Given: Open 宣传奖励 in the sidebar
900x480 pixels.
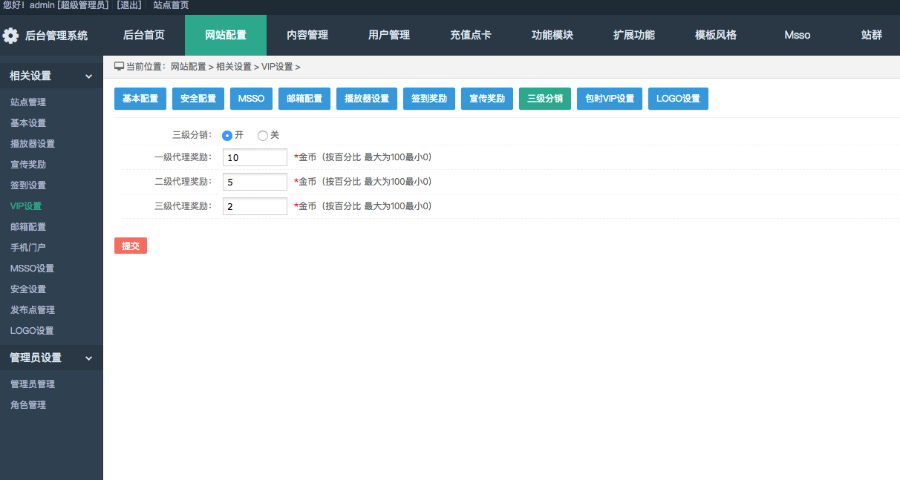Looking at the screenshot, I should (x=28, y=164).
